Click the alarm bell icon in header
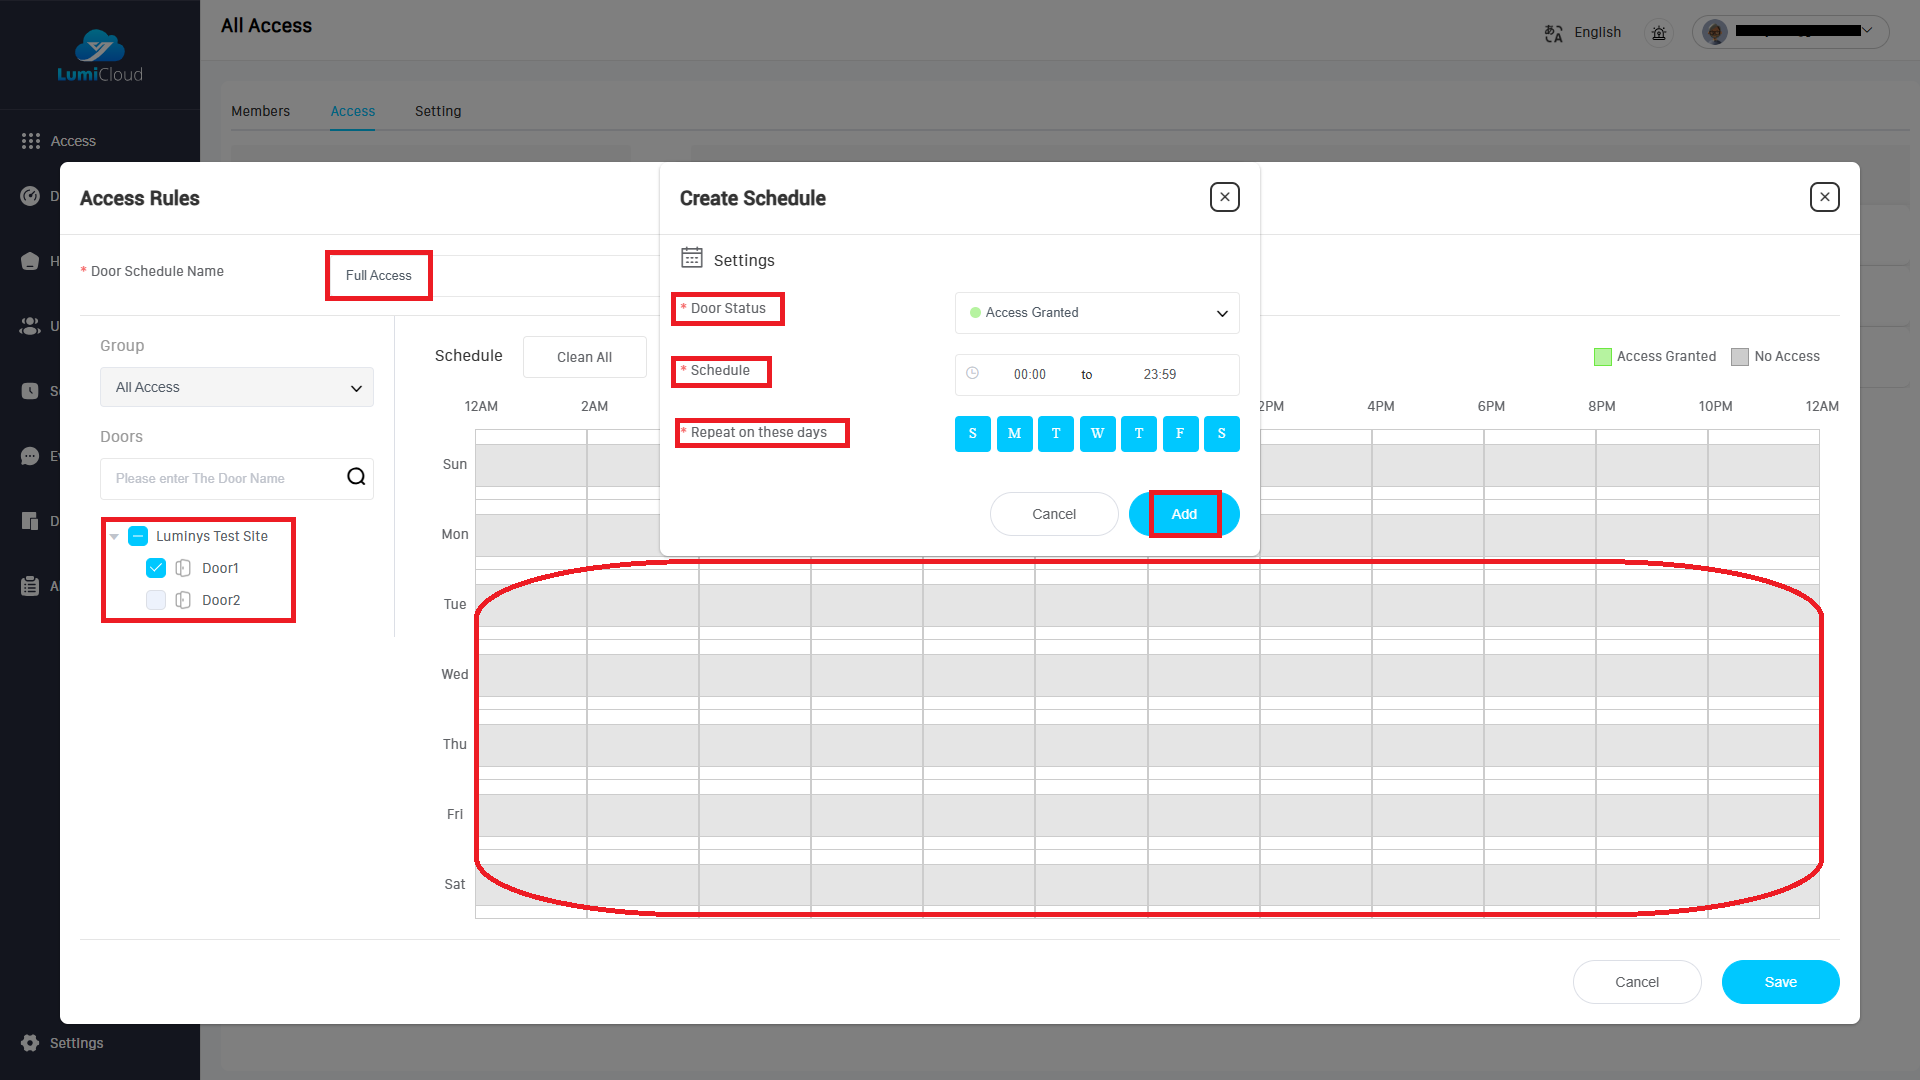Image resolution: width=1920 pixels, height=1080 pixels. 1659,33
